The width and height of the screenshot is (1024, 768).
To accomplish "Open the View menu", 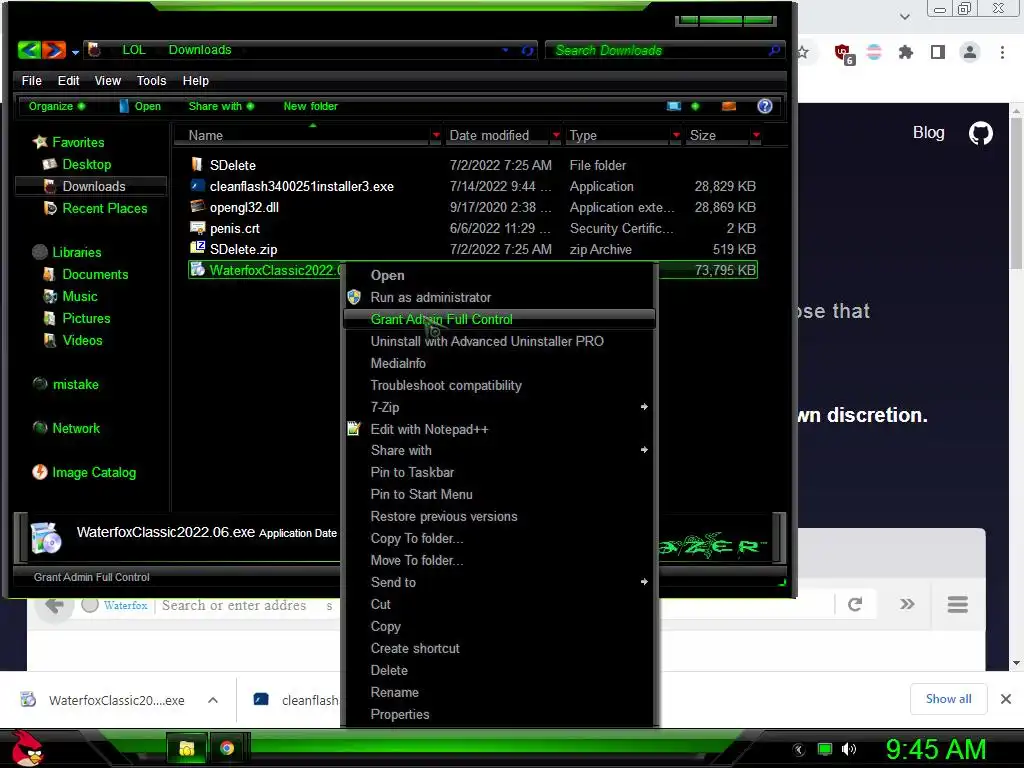I will tap(108, 80).
